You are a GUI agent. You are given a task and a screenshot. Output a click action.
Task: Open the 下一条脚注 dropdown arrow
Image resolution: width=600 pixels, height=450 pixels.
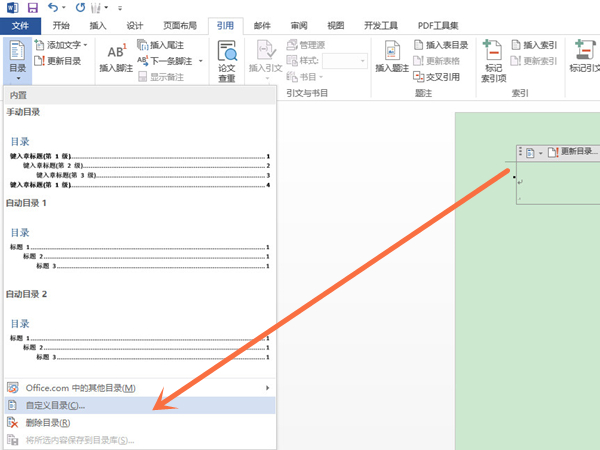coord(201,61)
